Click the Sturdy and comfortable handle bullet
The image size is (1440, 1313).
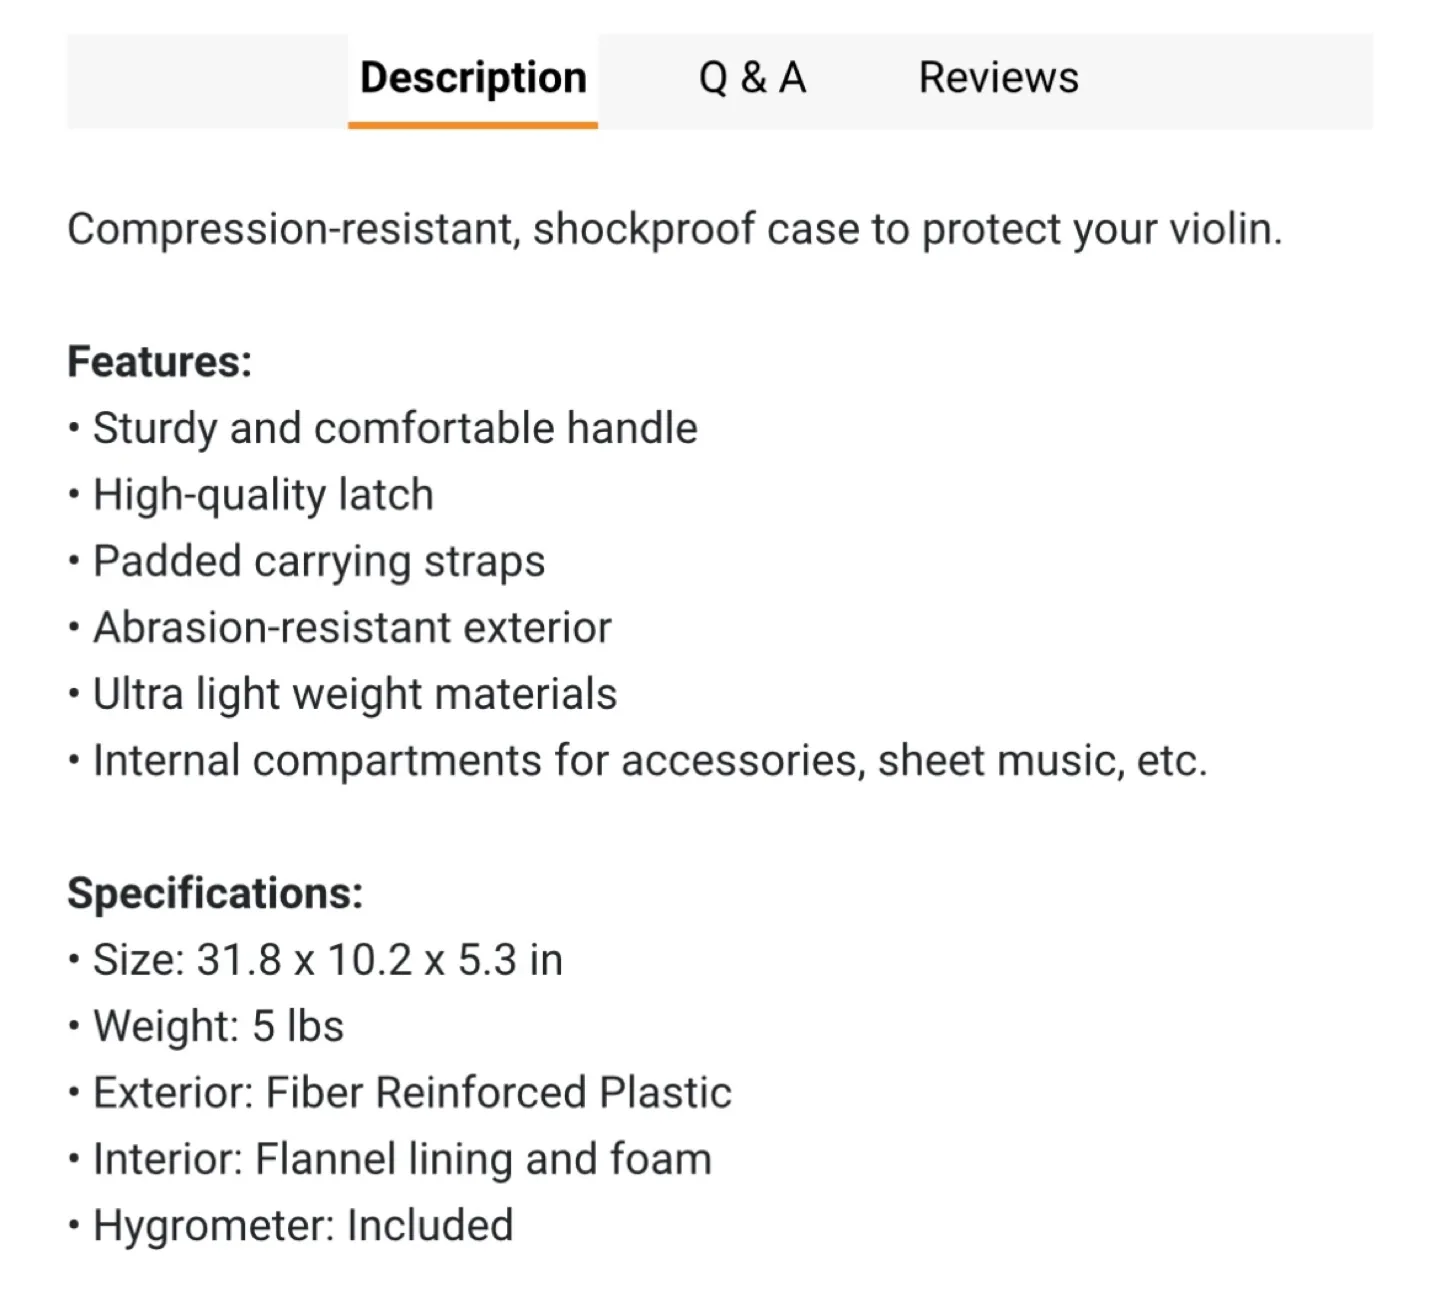click(x=395, y=428)
